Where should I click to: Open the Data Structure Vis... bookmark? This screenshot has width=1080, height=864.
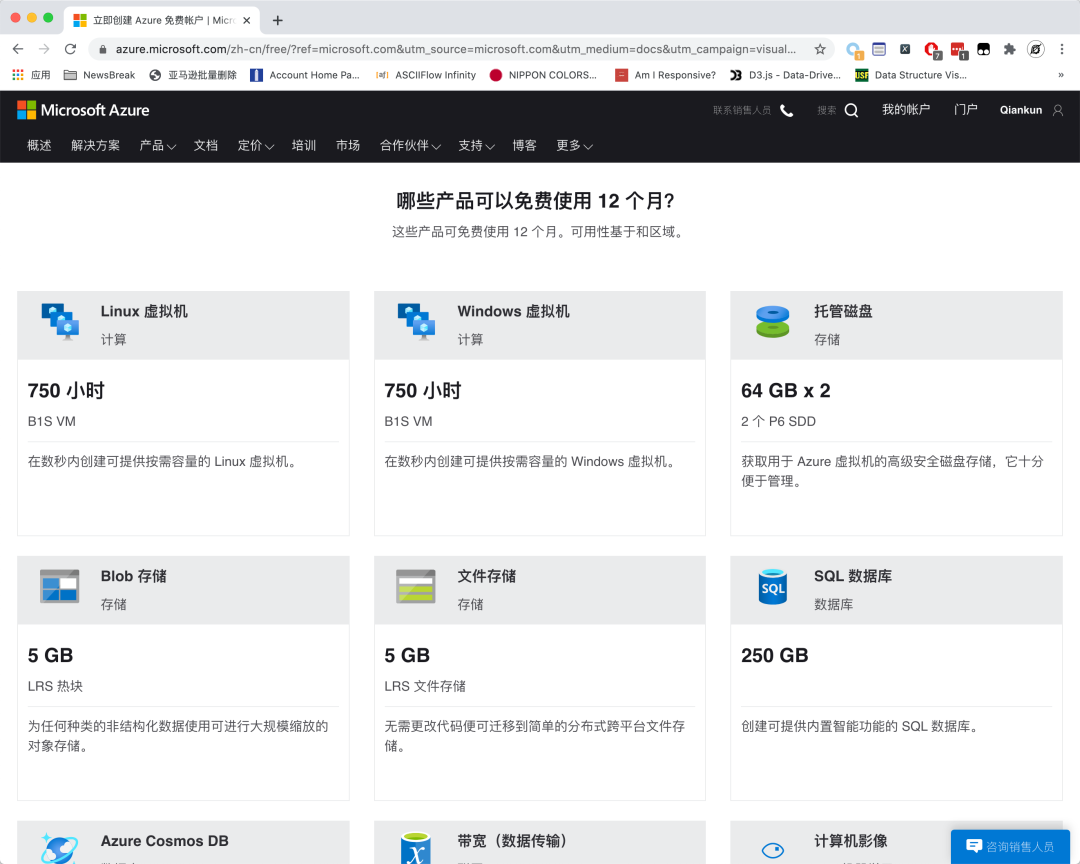tap(911, 74)
